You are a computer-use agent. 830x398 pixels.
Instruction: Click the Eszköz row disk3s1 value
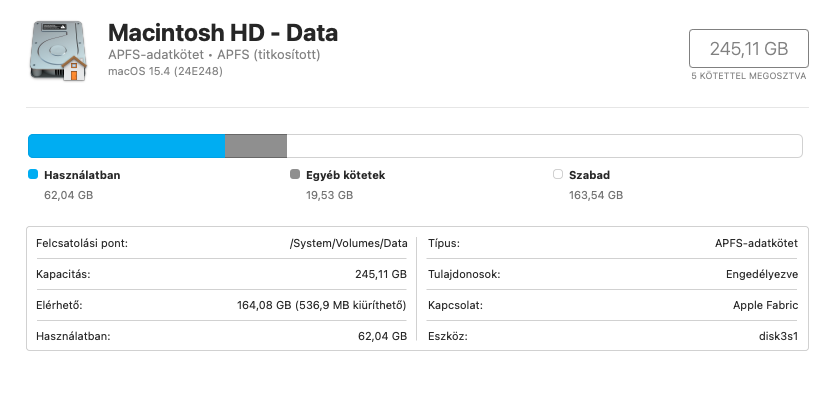(x=778, y=336)
